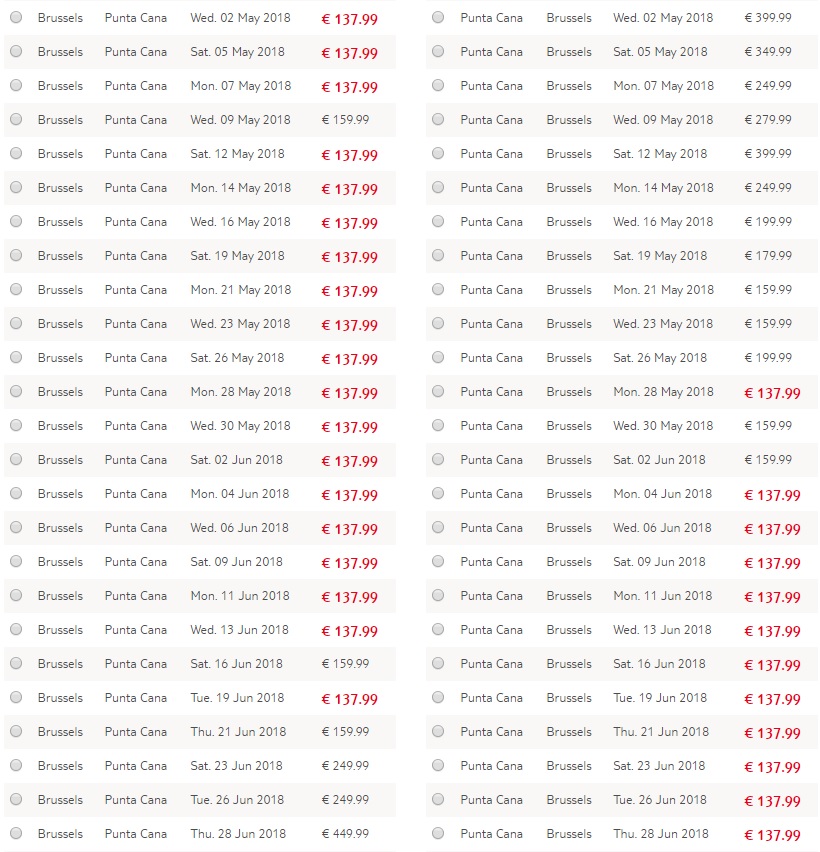Select outbound flight Sat. 23 Jun 2018 at €249.99

tap(16, 765)
